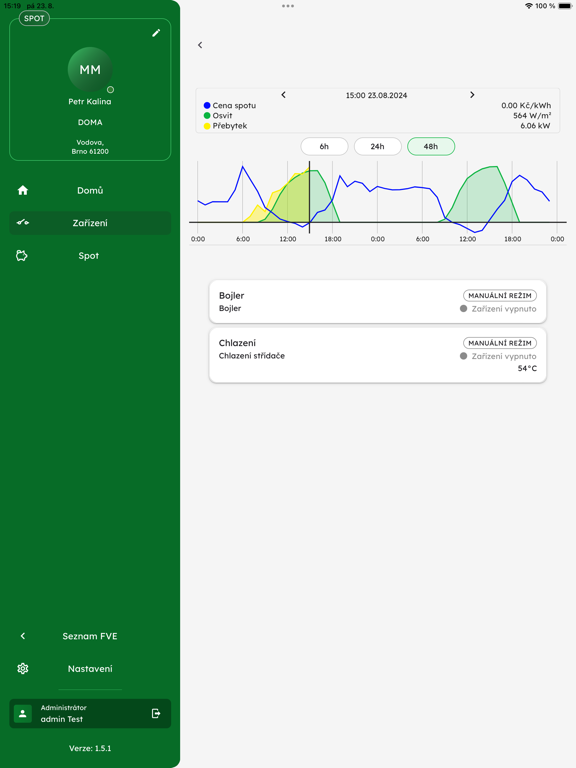The image size is (576, 768).
Task: Select the 6h time range
Action: coord(324,146)
